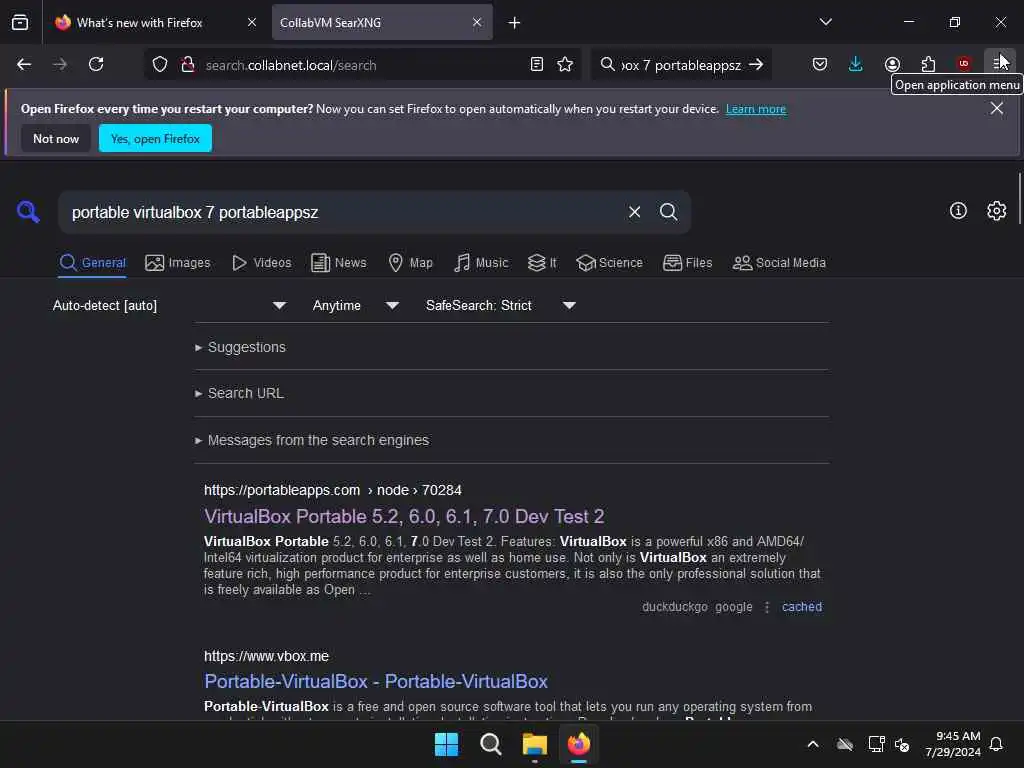Open Learn more link
The height and width of the screenshot is (768, 1024).
coord(756,109)
